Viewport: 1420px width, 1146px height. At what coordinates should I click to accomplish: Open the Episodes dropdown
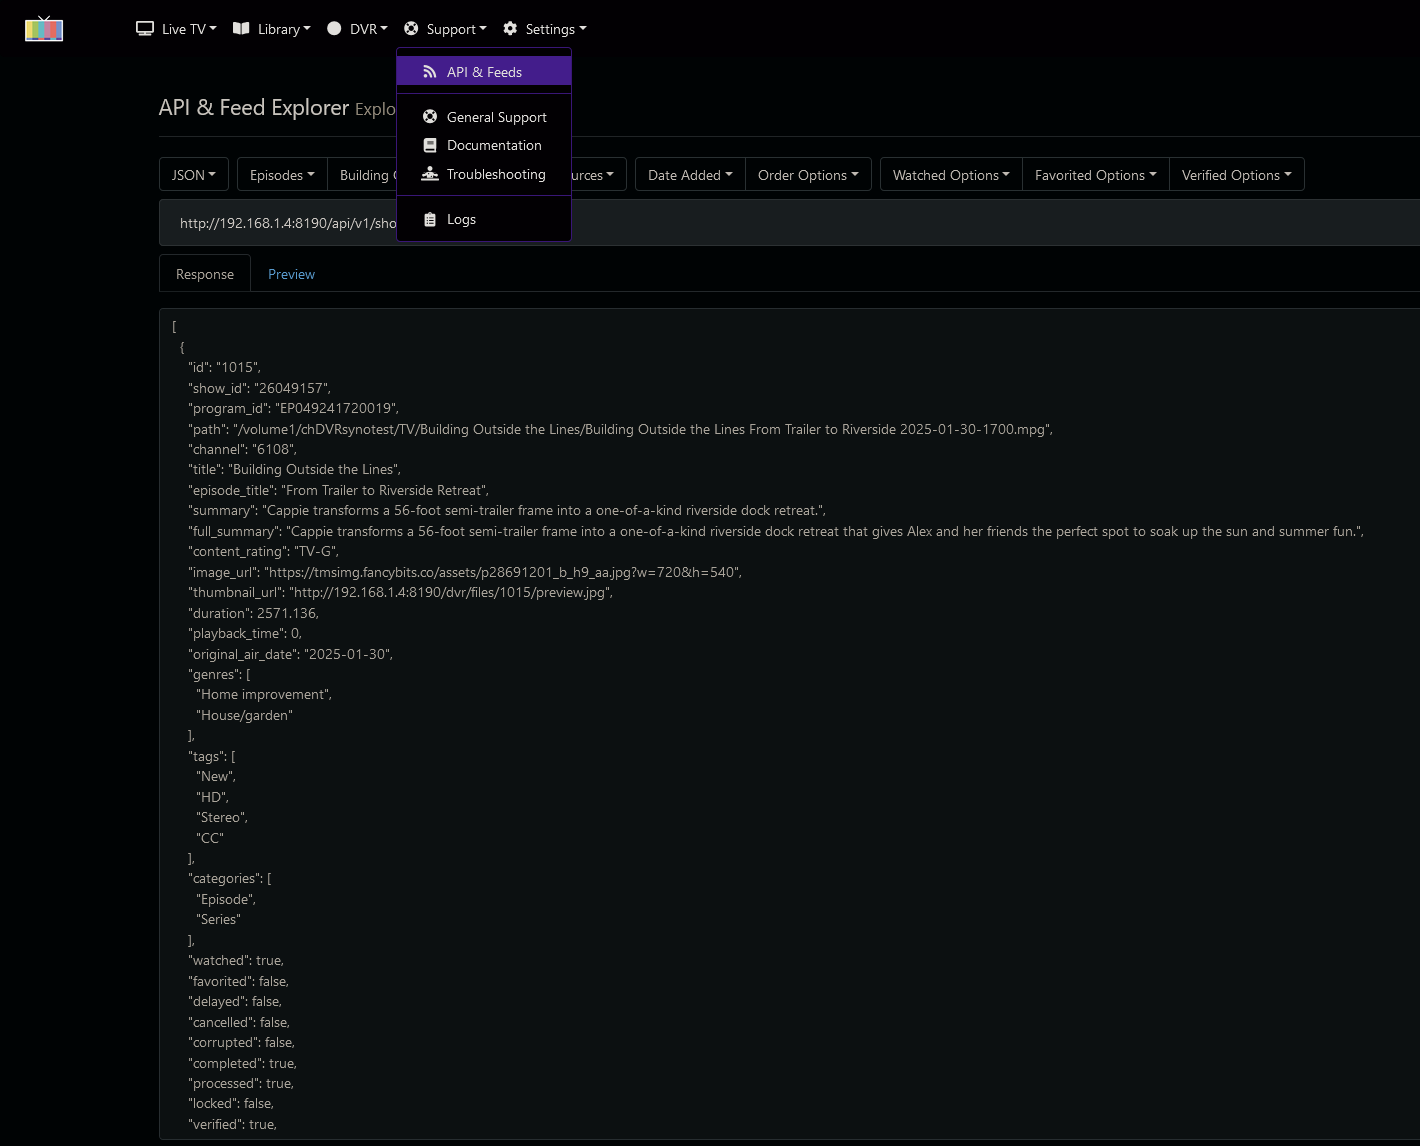pyautogui.click(x=282, y=175)
